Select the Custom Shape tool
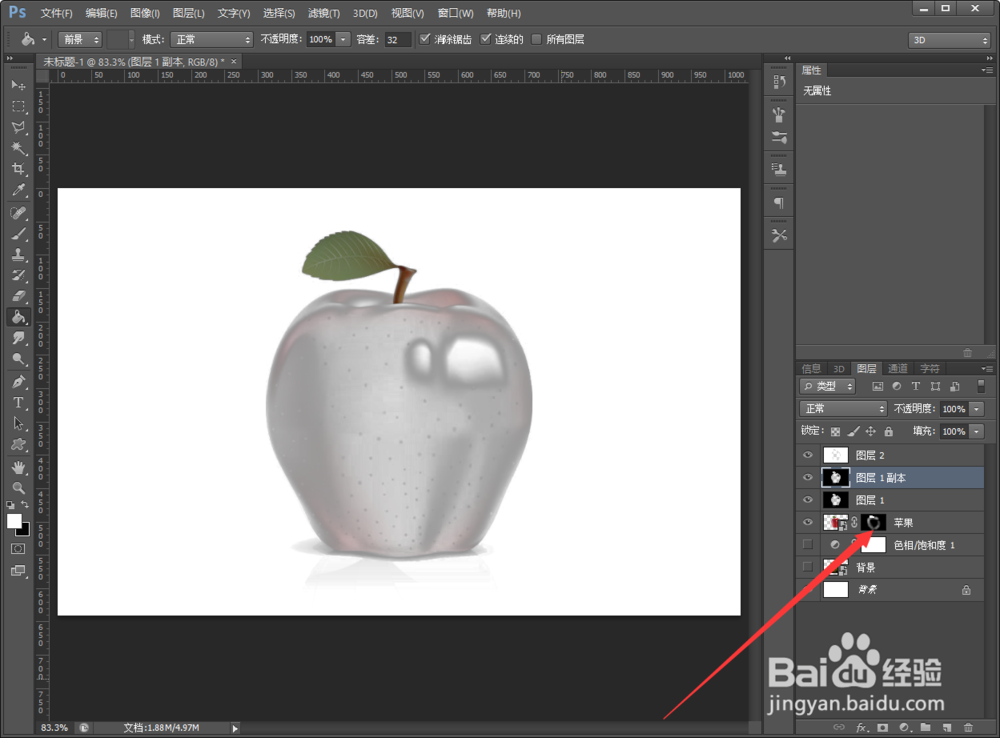The height and width of the screenshot is (738, 1000). (18, 445)
